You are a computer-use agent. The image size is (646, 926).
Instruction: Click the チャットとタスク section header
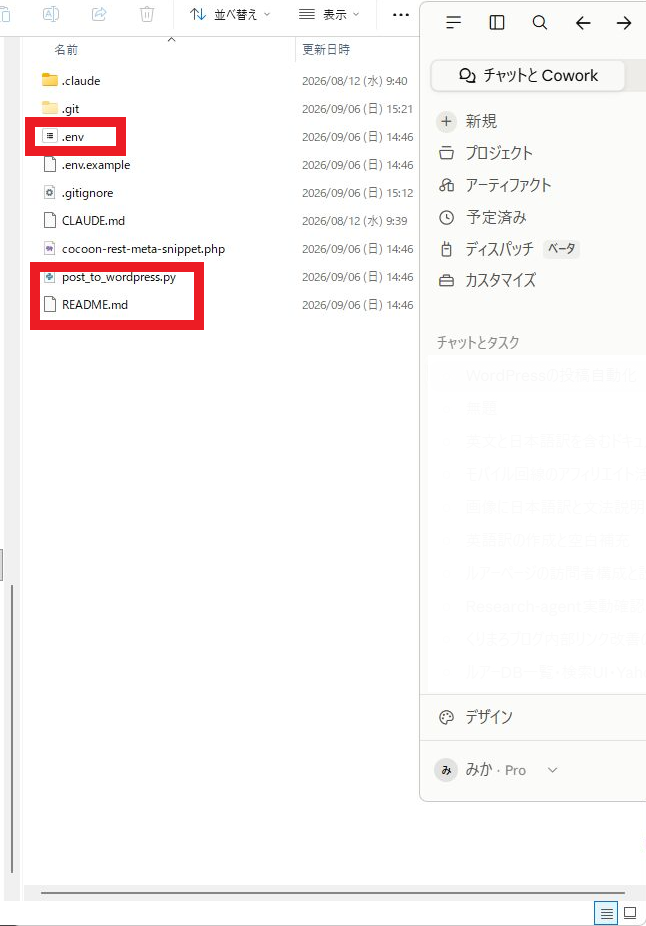pos(478,343)
